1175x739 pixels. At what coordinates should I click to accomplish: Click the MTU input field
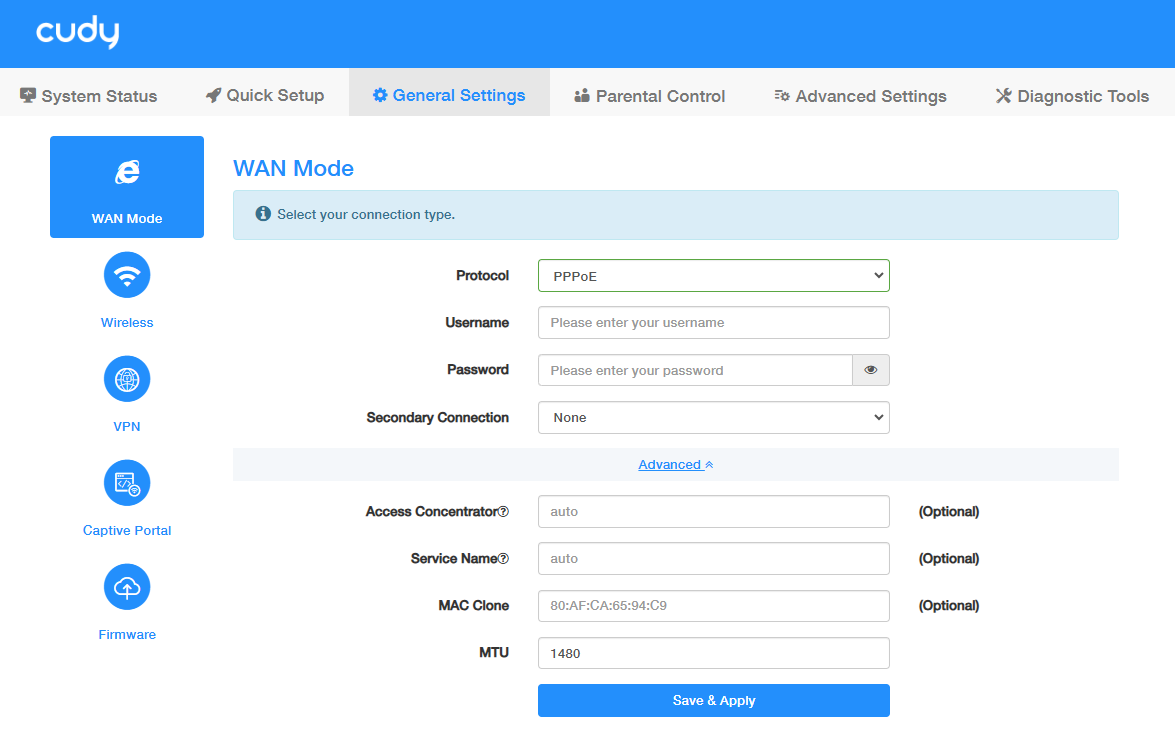(x=713, y=654)
